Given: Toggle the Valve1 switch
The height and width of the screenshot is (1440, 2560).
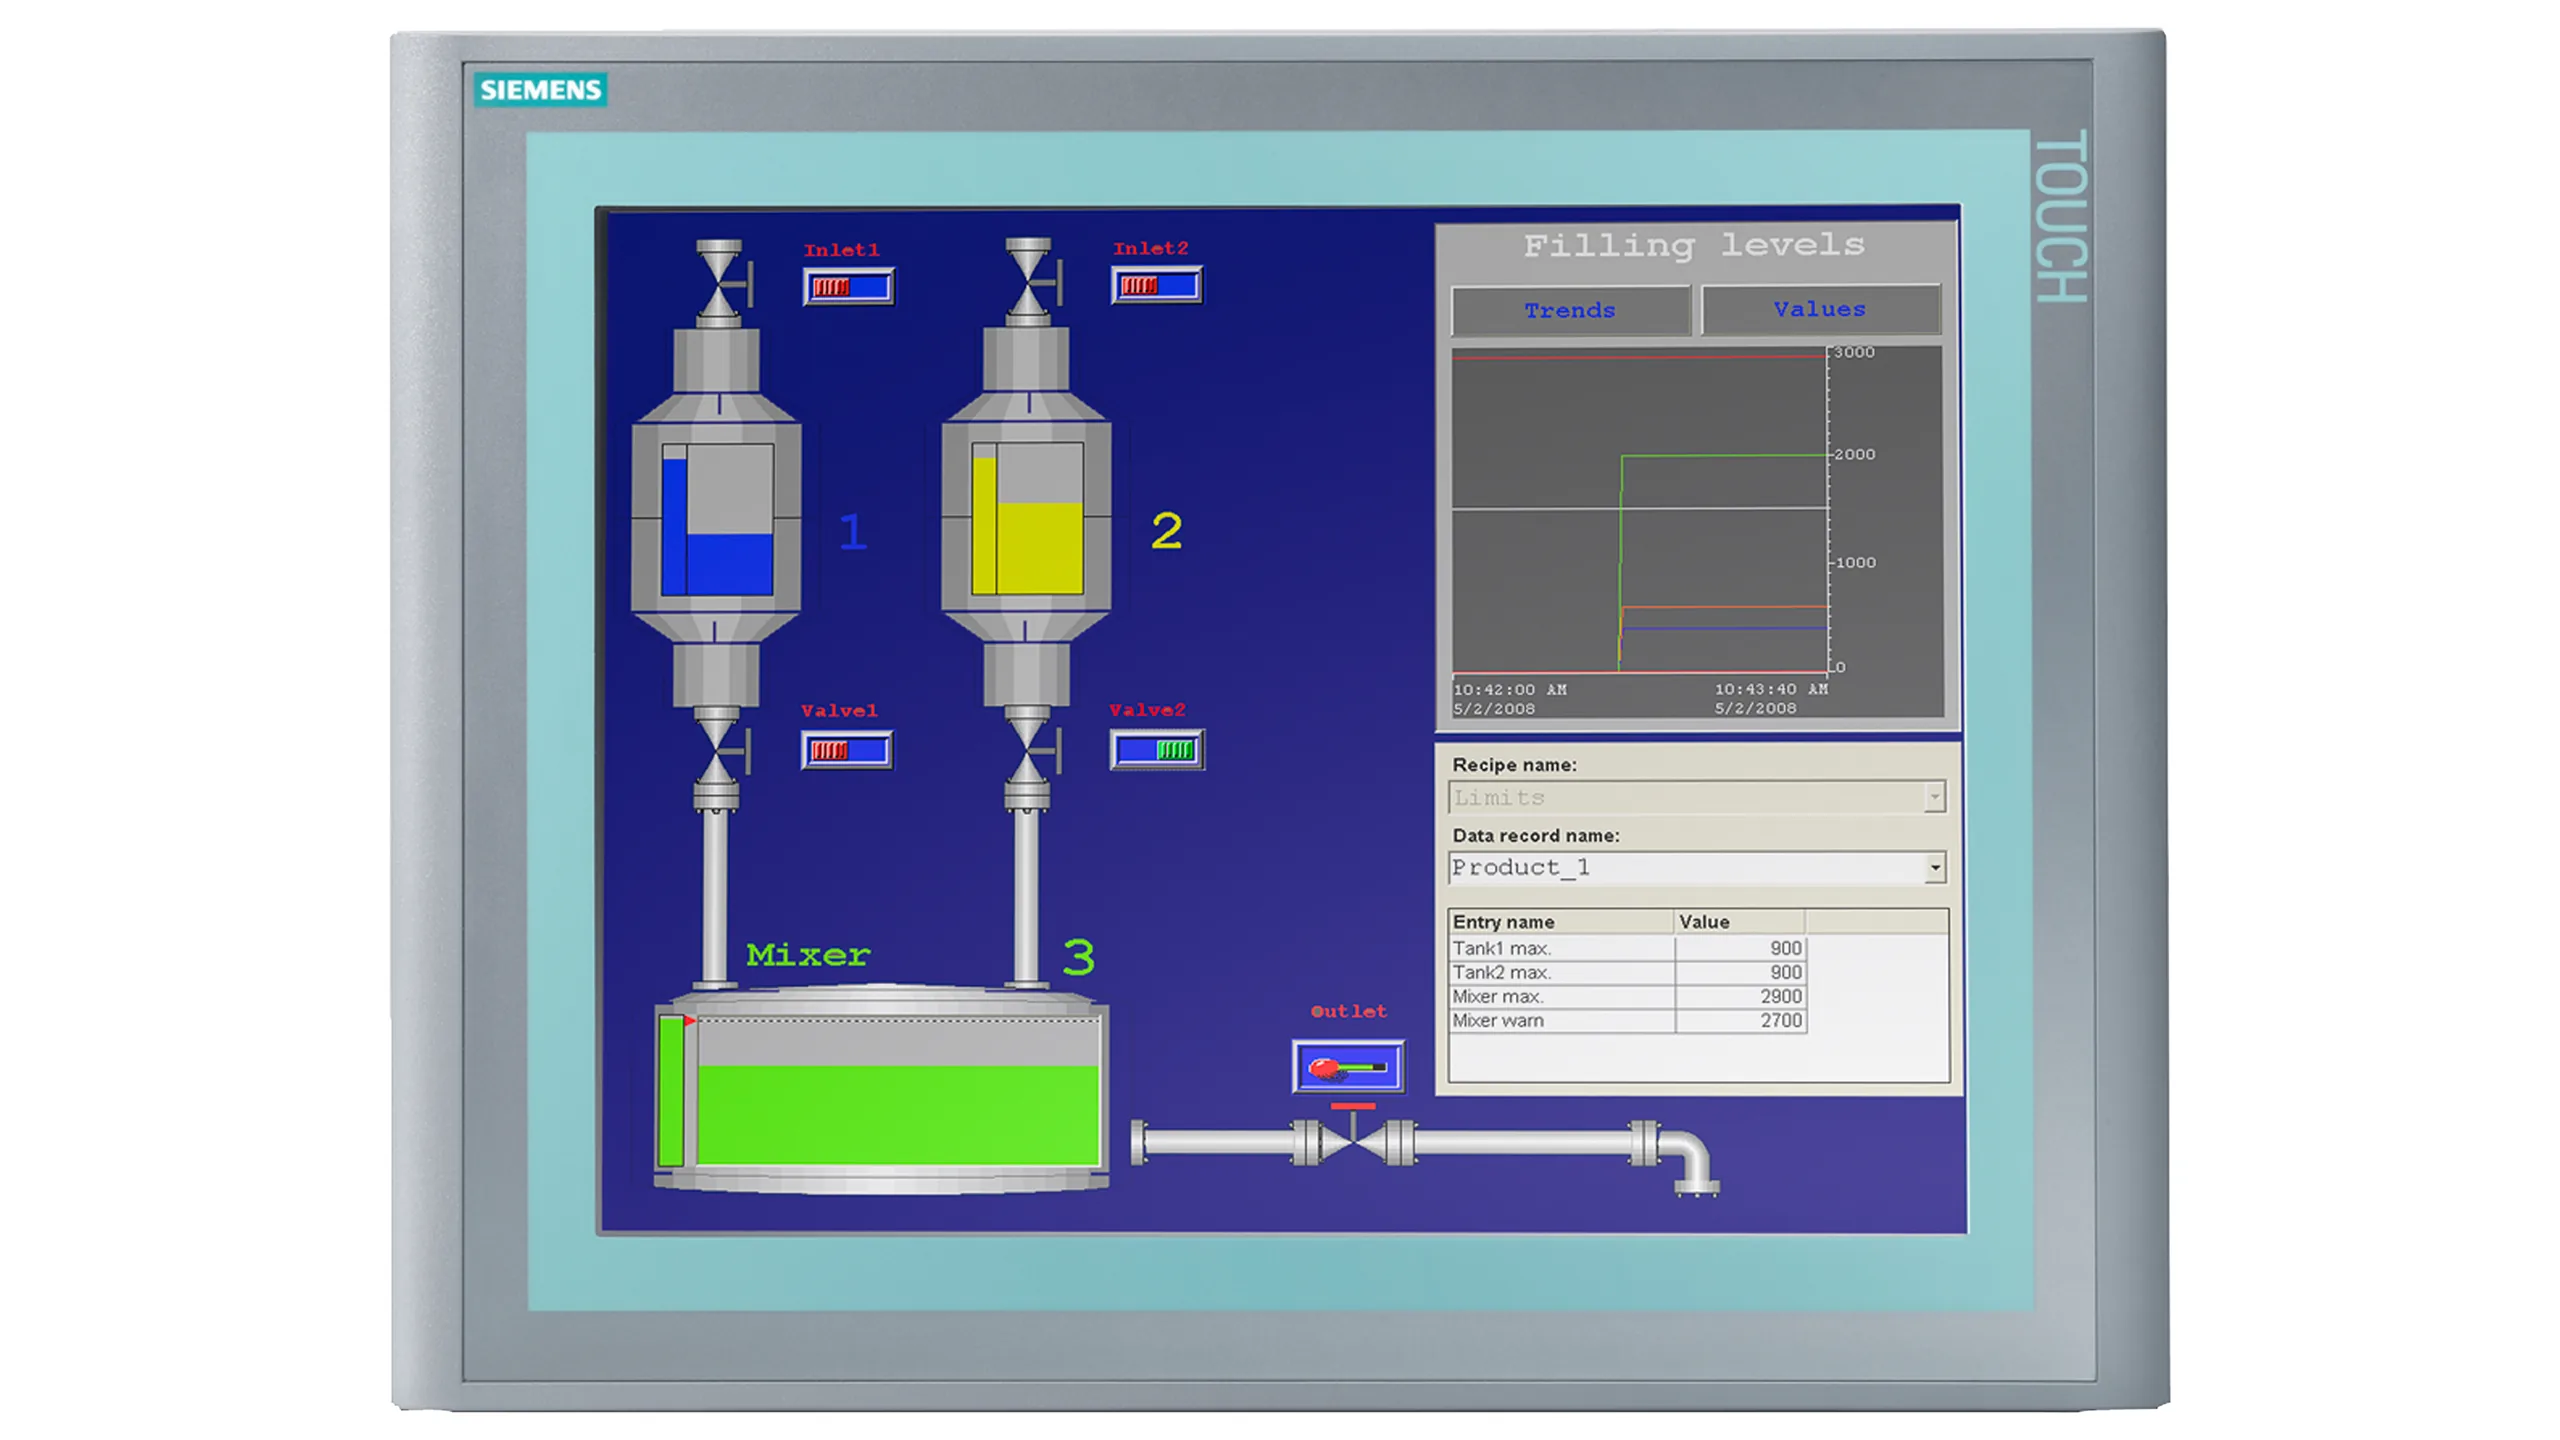Looking at the screenshot, I should click(847, 750).
